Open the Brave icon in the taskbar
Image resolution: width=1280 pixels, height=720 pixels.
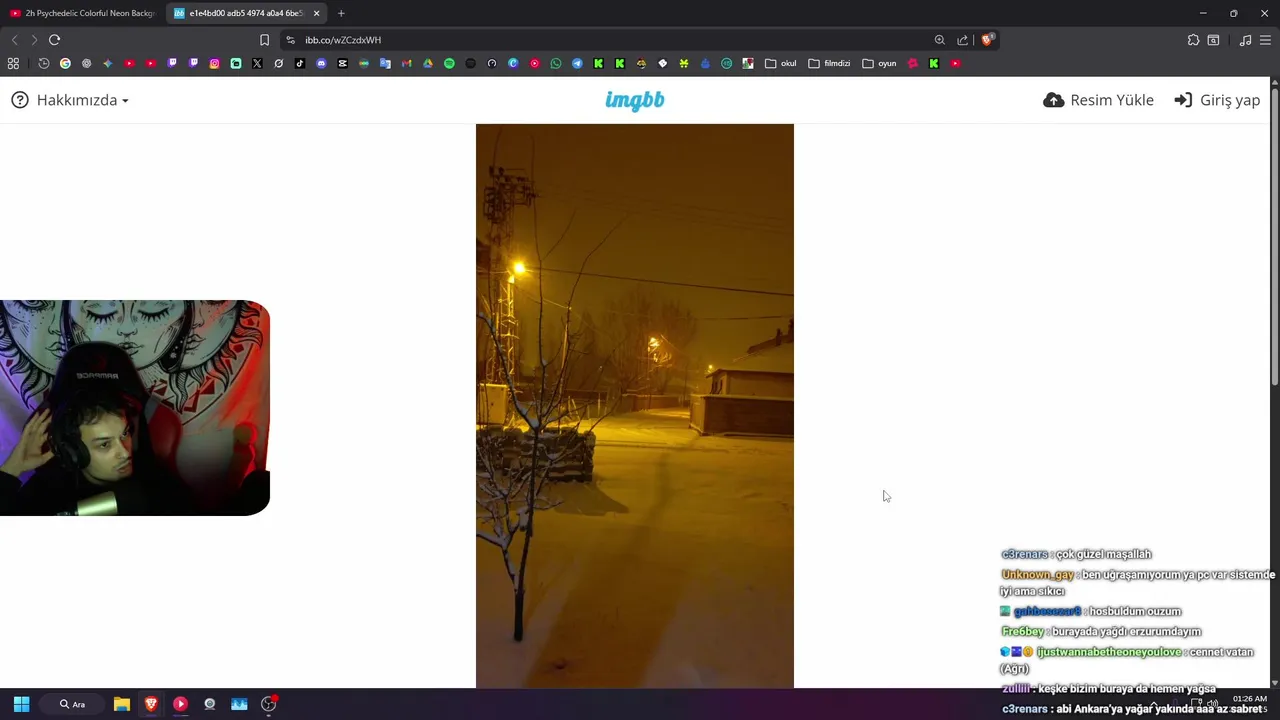click(x=151, y=704)
